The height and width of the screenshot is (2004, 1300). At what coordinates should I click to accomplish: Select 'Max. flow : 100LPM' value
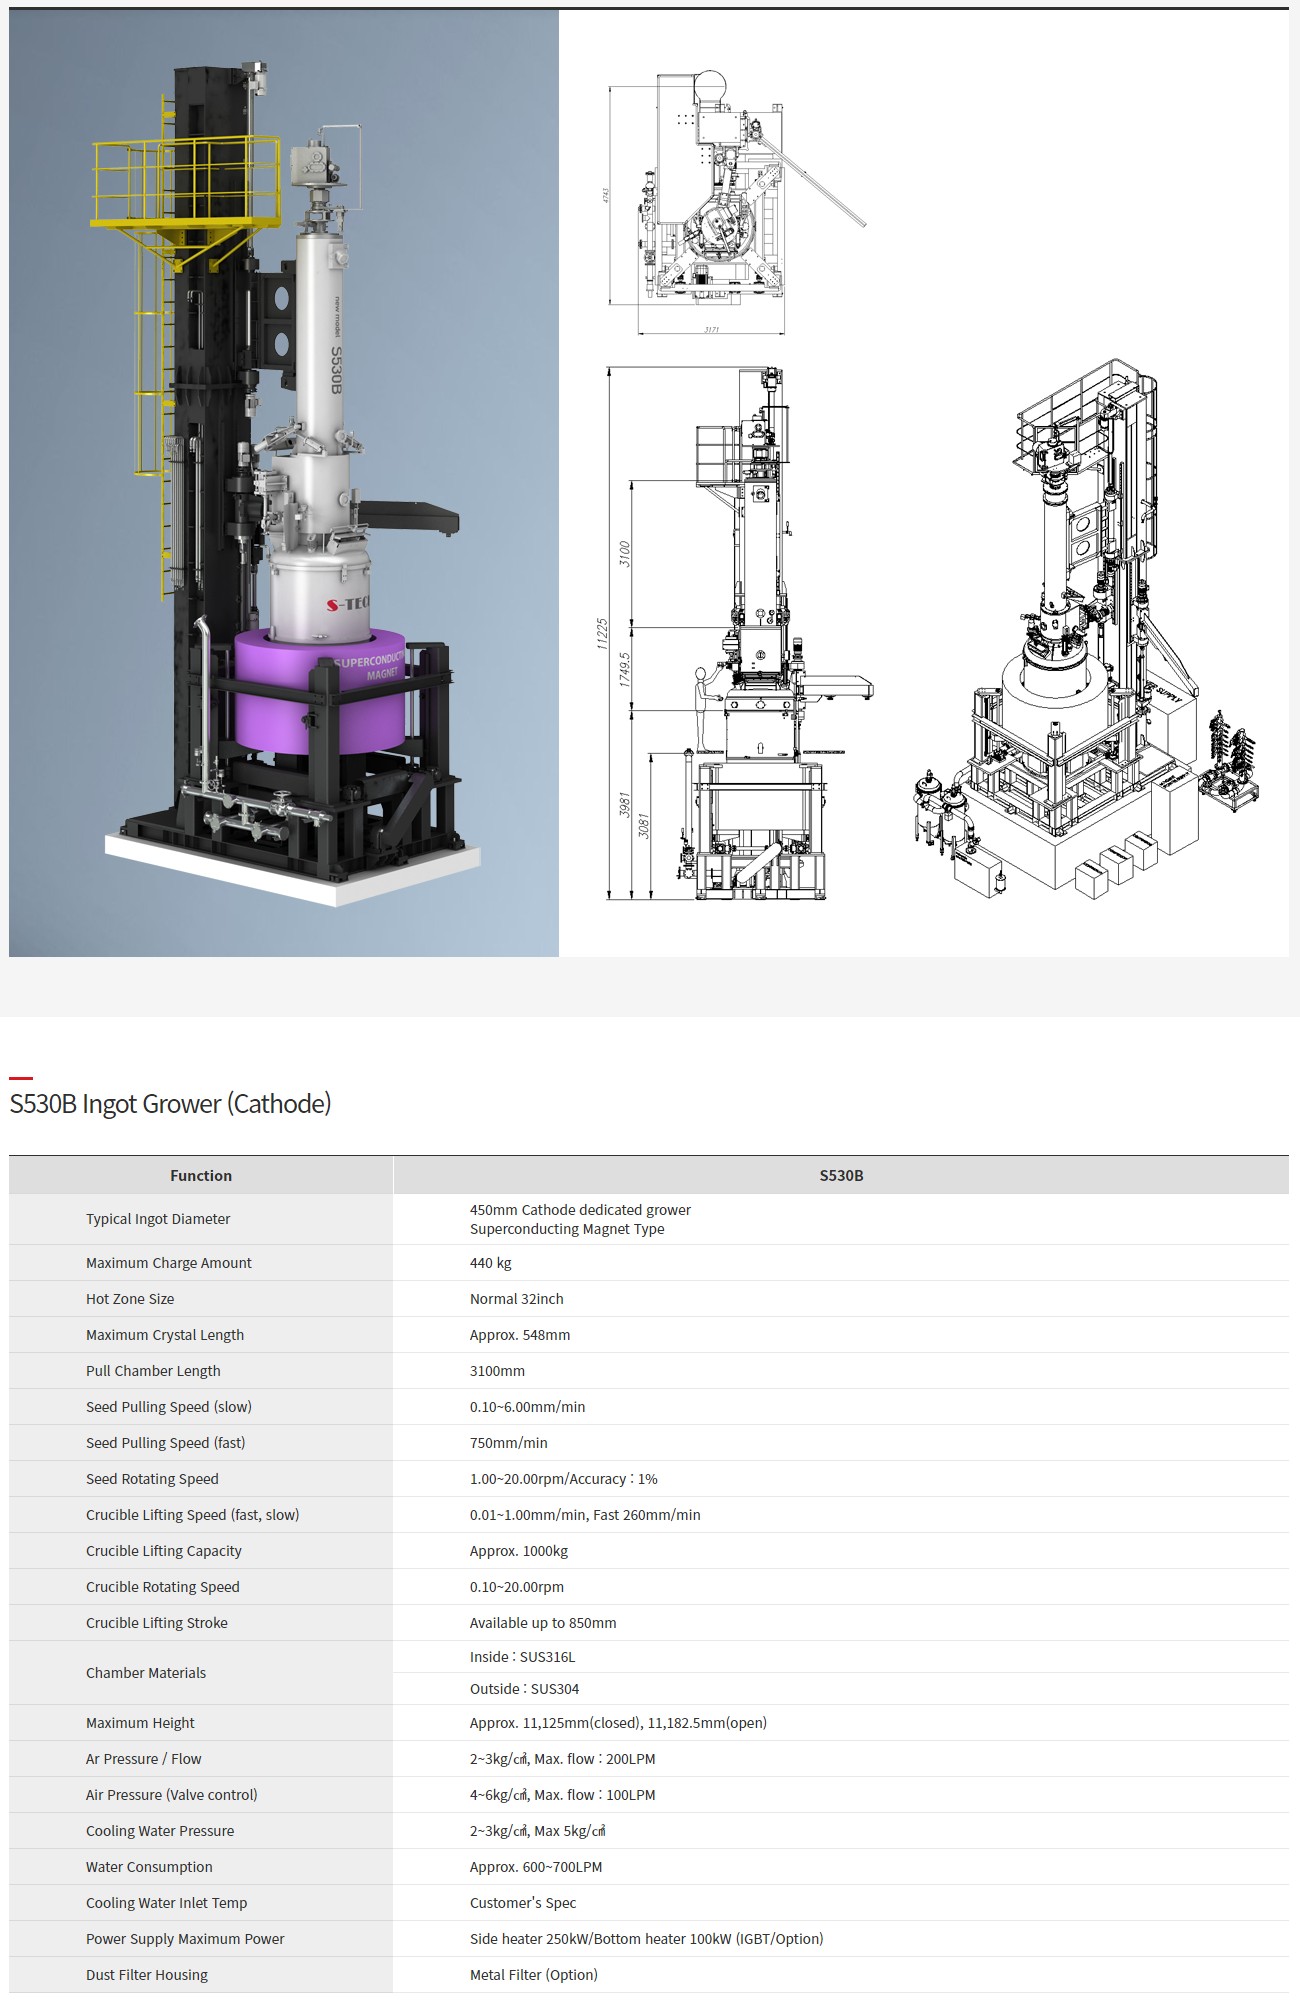595,1795
